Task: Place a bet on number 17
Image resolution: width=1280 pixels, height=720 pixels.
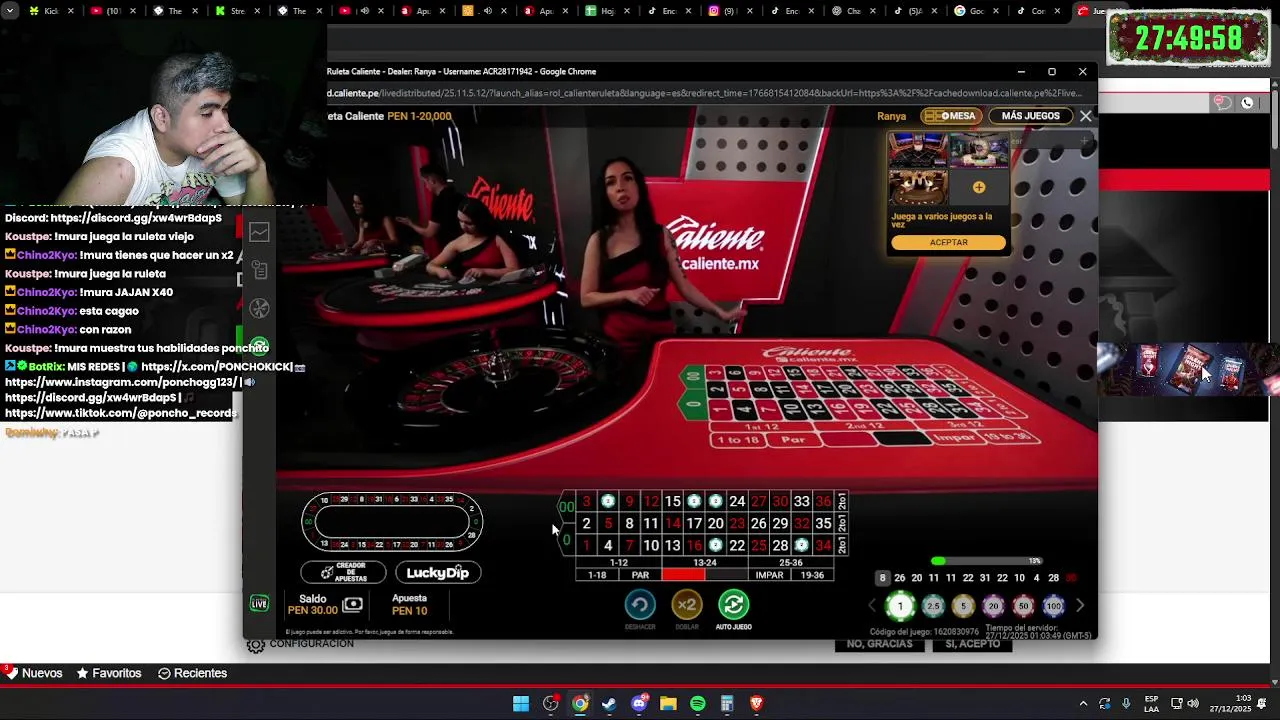Action: 694,523
